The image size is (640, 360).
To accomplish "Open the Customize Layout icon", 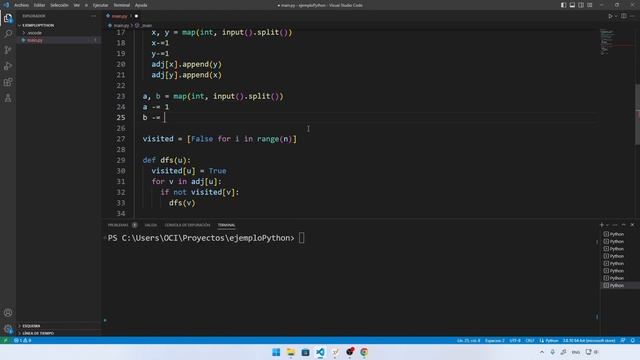I will point(590,5).
